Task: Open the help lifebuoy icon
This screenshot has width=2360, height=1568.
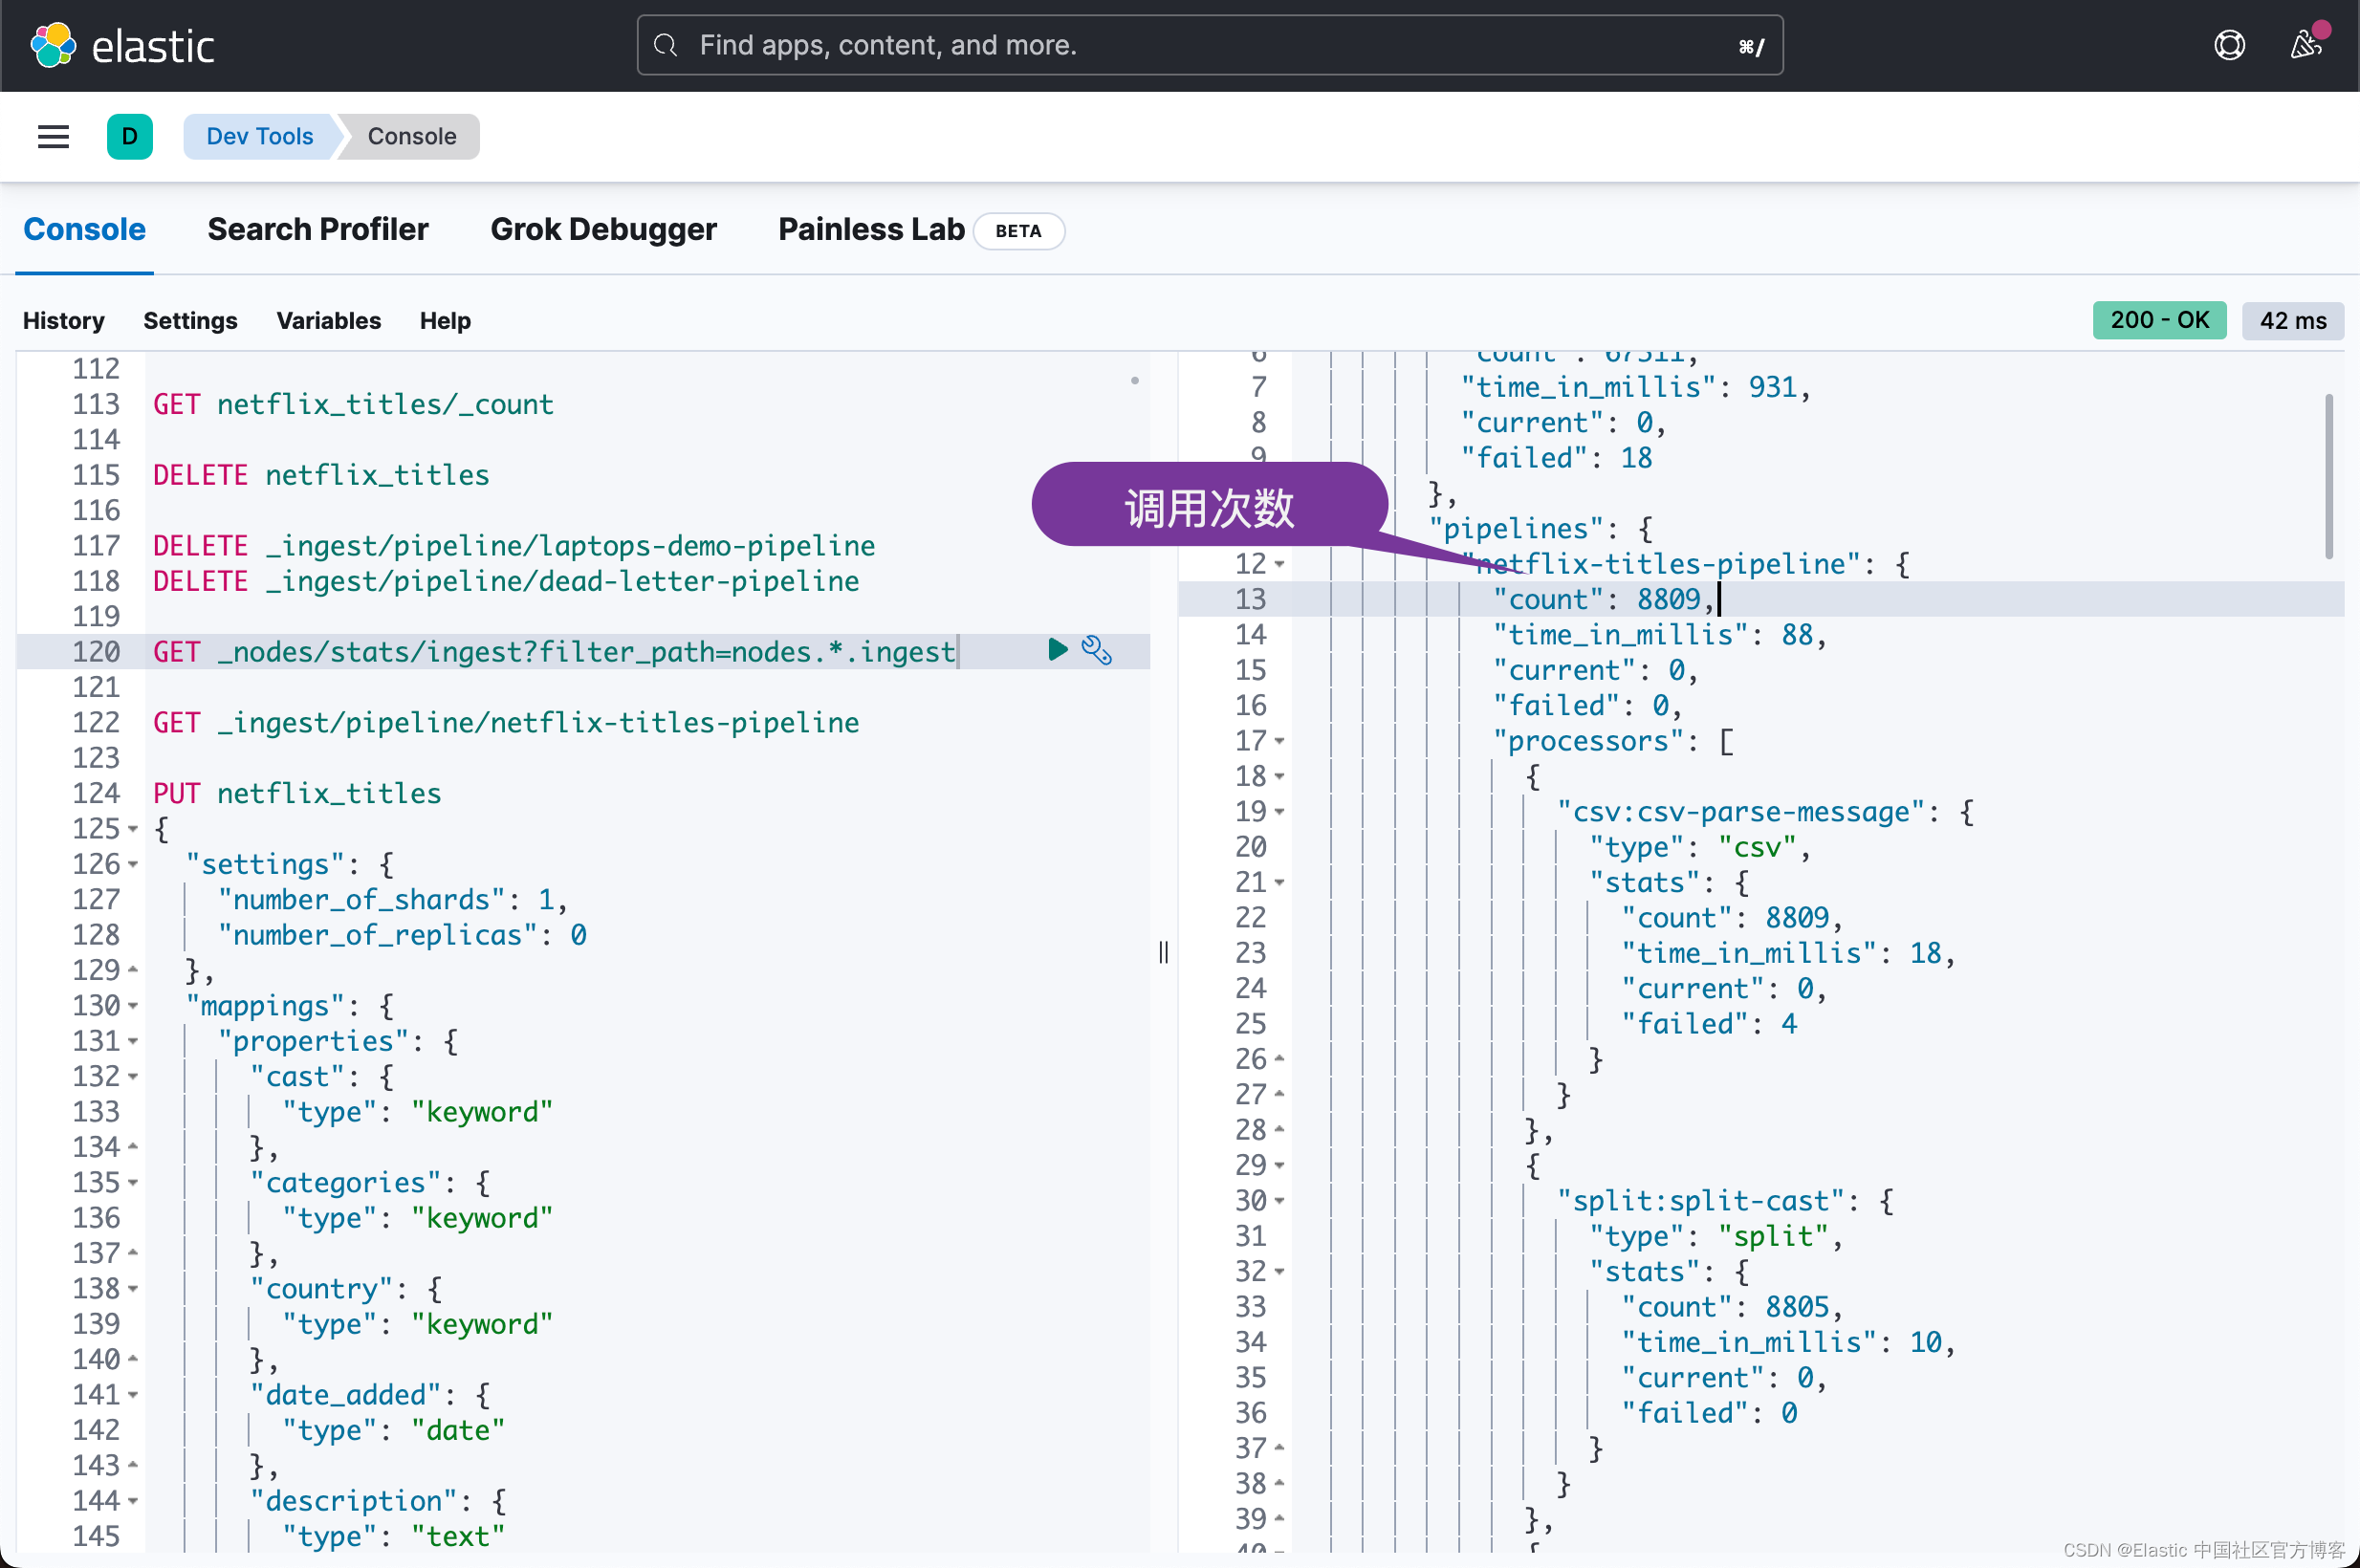Action: pos(2229,45)
